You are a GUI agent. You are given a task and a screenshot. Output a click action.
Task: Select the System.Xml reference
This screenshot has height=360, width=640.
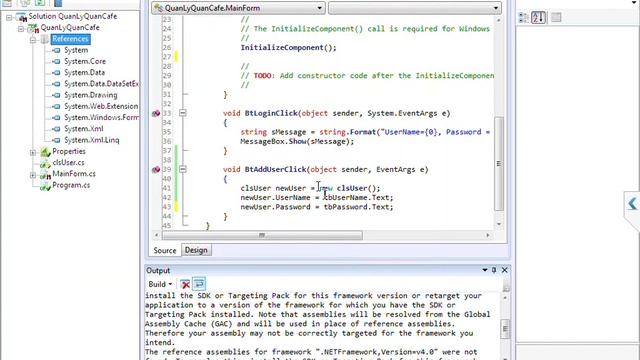84,129
